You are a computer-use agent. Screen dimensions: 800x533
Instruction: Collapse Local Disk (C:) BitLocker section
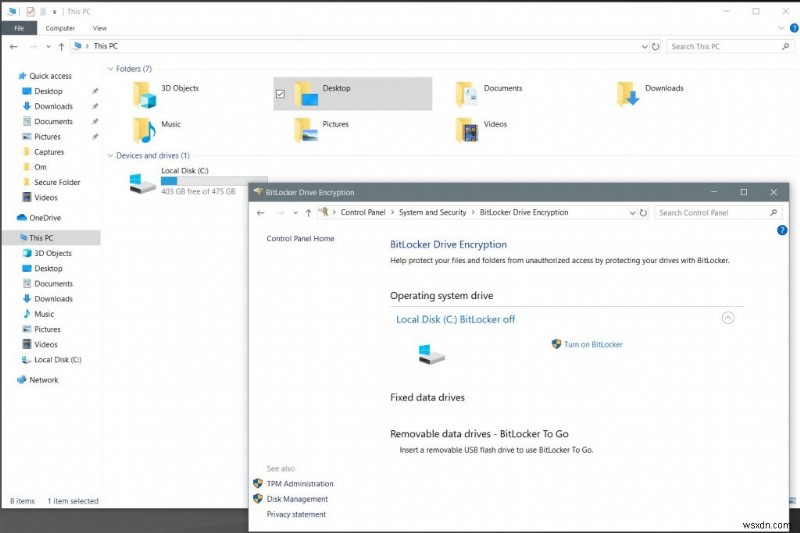coord(728,318)
